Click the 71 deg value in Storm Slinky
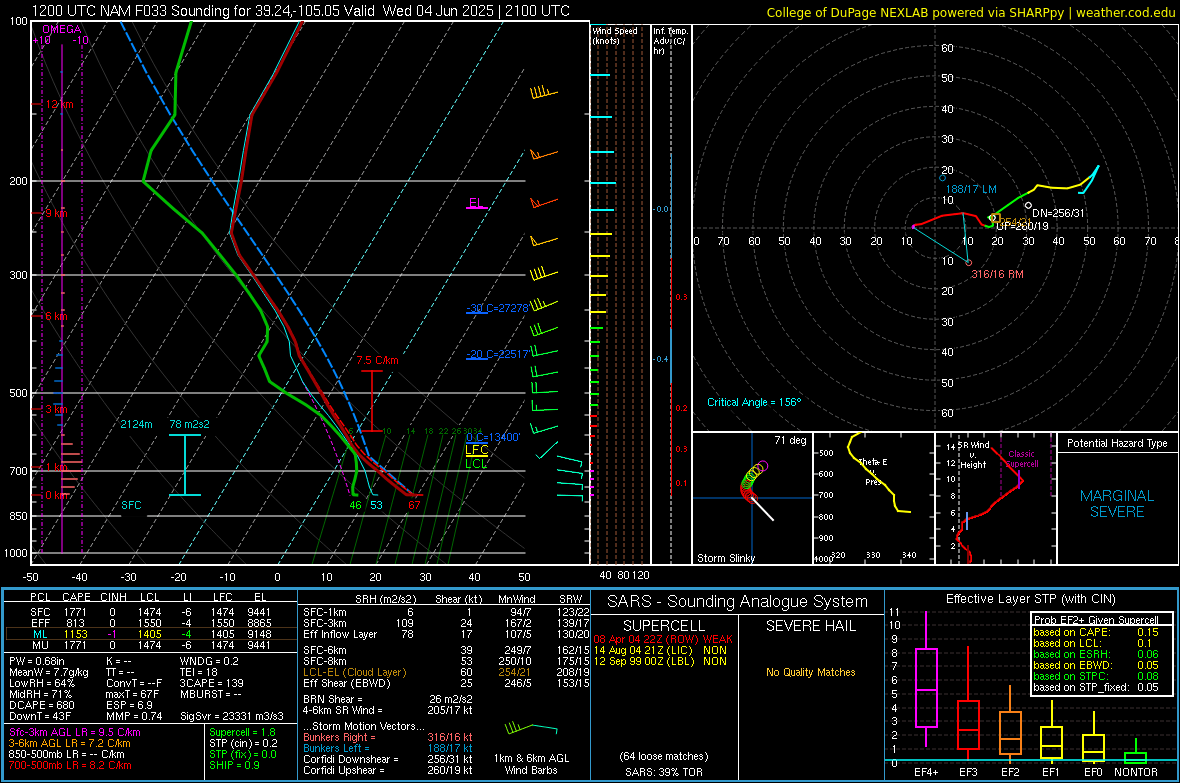 click(x=790, y=440)
